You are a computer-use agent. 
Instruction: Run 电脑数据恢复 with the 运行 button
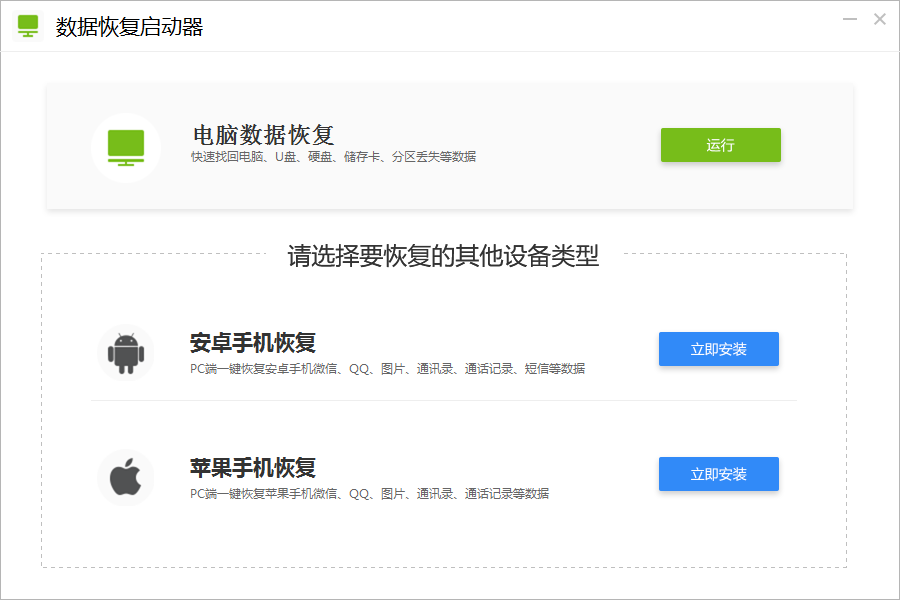point(720,145)
